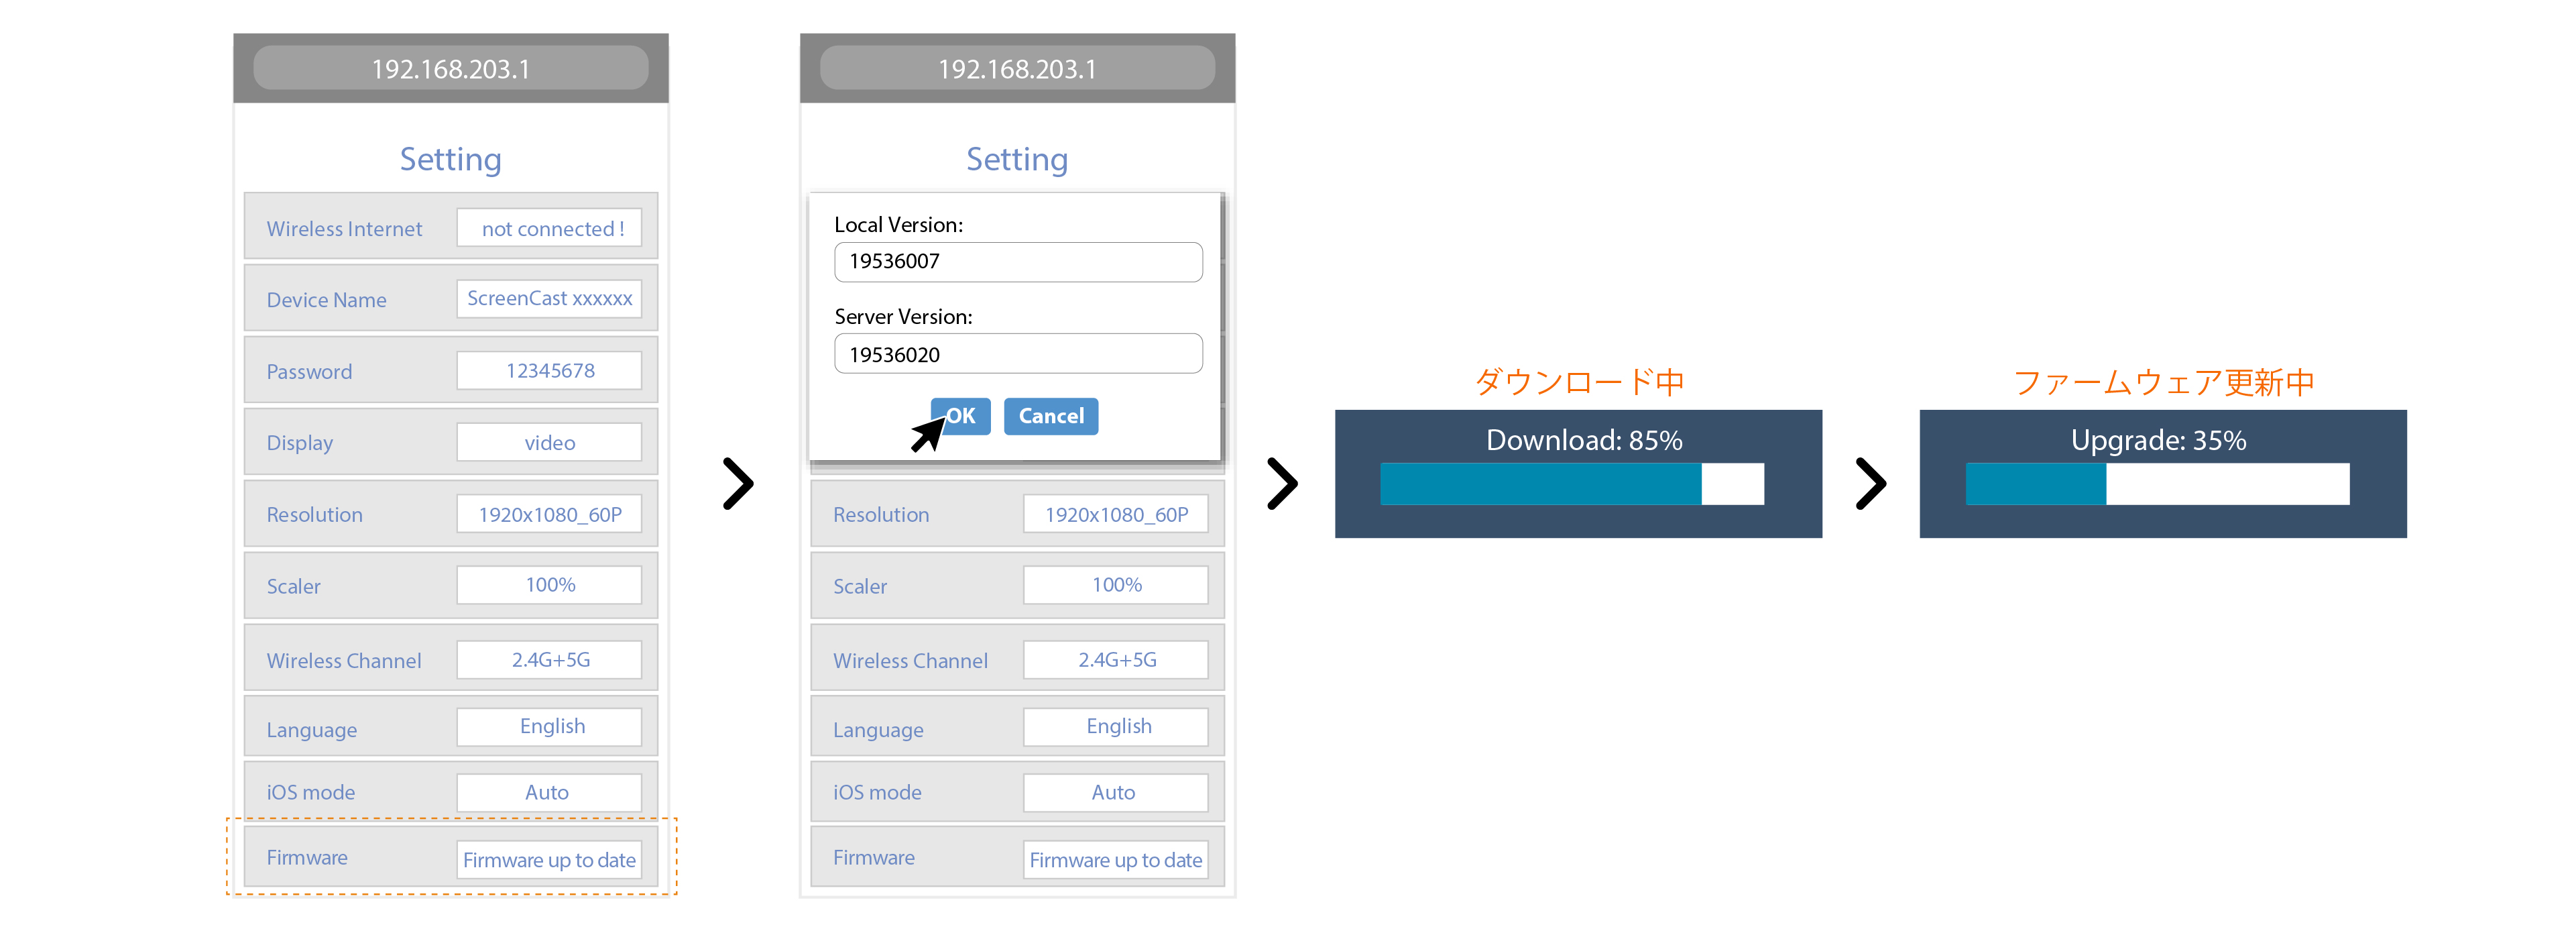Click the address bar on the second phone screen
This screenshot has width=2576, height=931.
(x=1017, y=69)
